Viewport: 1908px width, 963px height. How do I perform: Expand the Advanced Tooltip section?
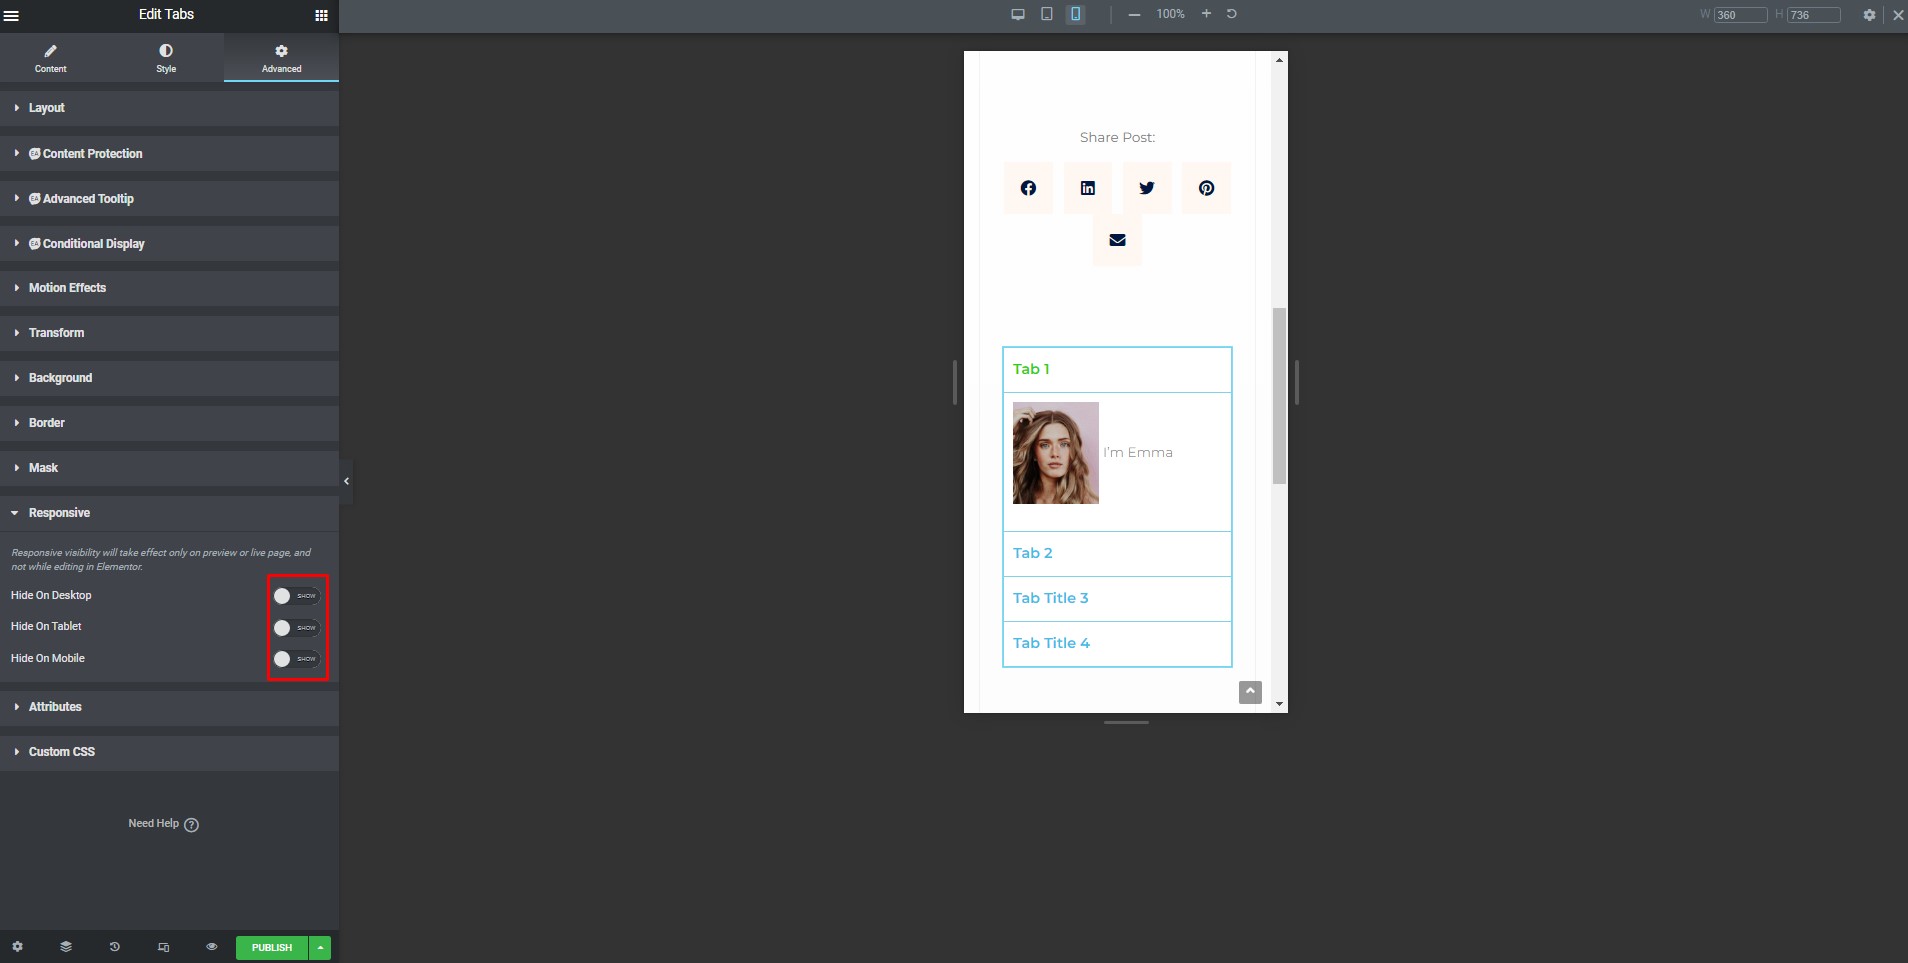(x=169, y=199)
